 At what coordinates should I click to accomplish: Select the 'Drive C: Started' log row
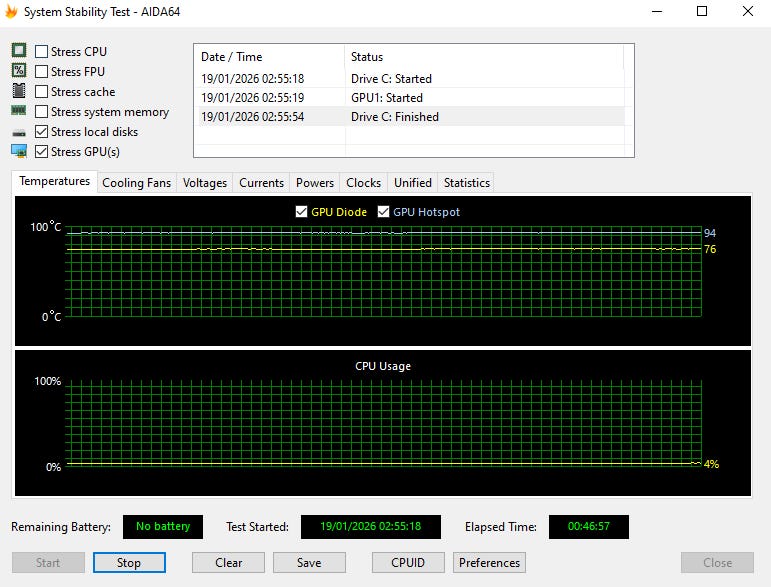point(410,79)
